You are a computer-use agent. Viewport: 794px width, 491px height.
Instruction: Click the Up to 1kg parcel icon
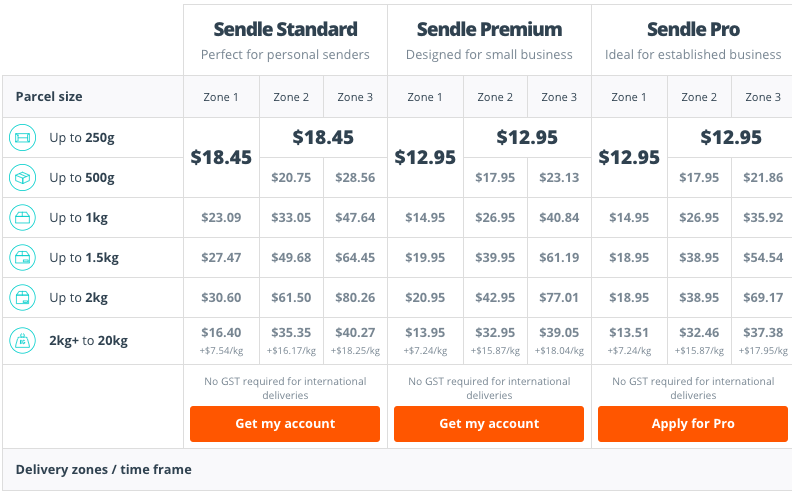(x=22, y=218)
